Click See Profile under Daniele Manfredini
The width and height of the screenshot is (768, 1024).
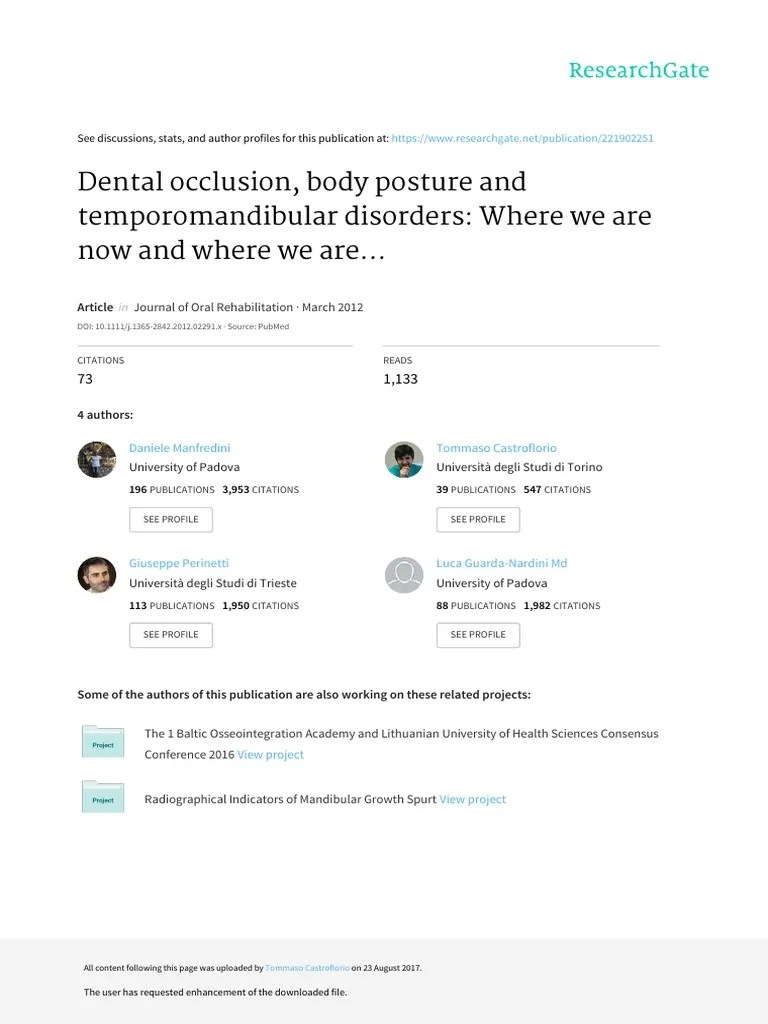[171, 520]
